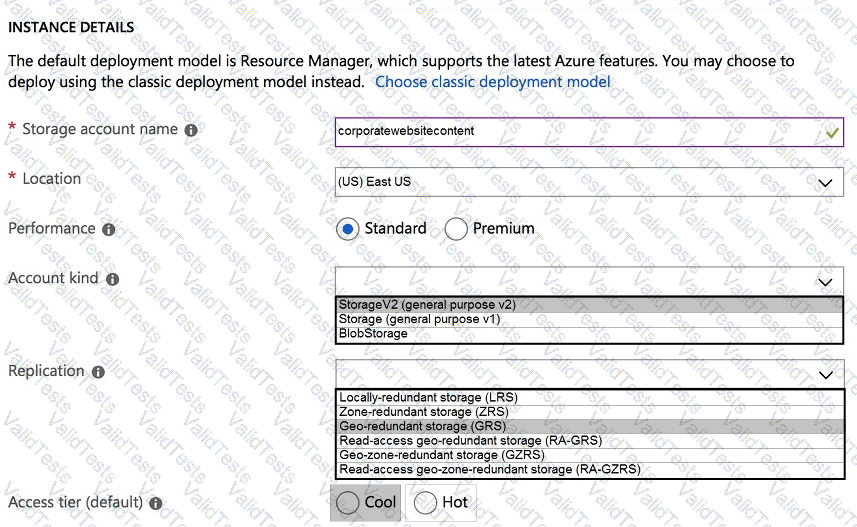Image resolution: width=857 pixels, height=527 pixels.
Task: Pick Read-access geo-zone-redundant storage (RA-GZRS)
Action: click(x=489, y=469)
